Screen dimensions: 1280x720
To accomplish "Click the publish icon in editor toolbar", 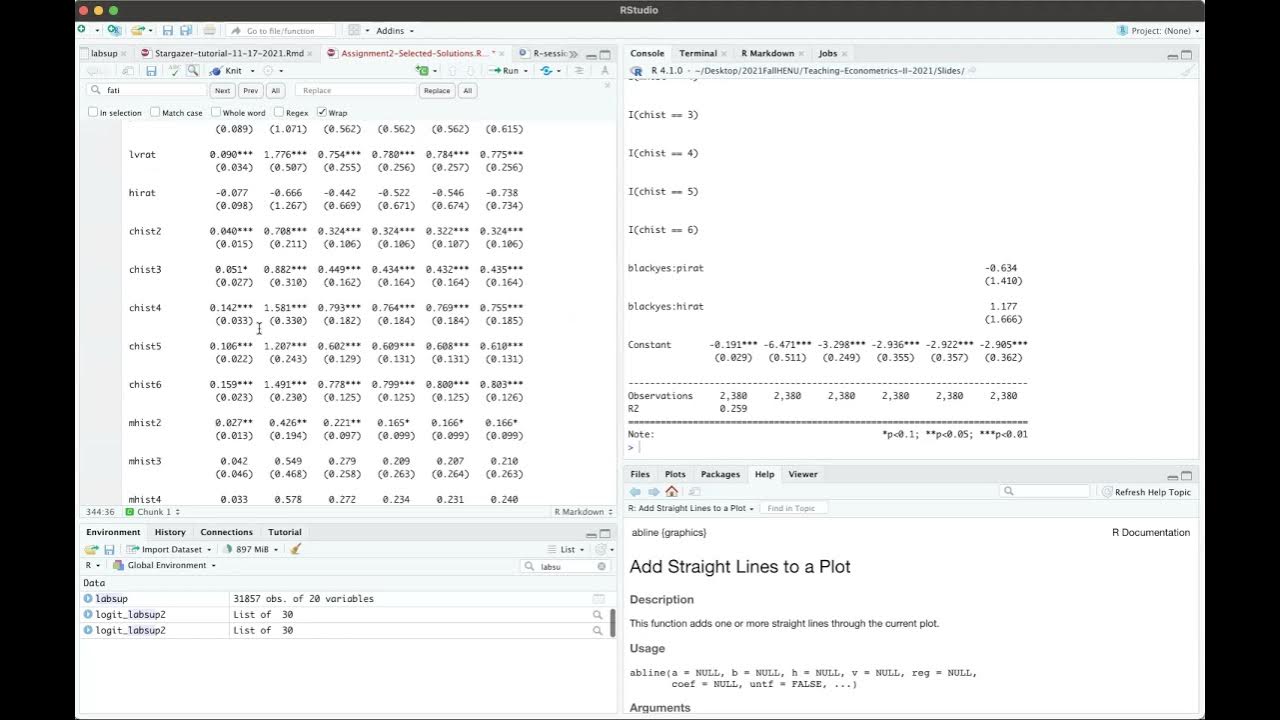I will pyautogui.click(x=546, y=71).
